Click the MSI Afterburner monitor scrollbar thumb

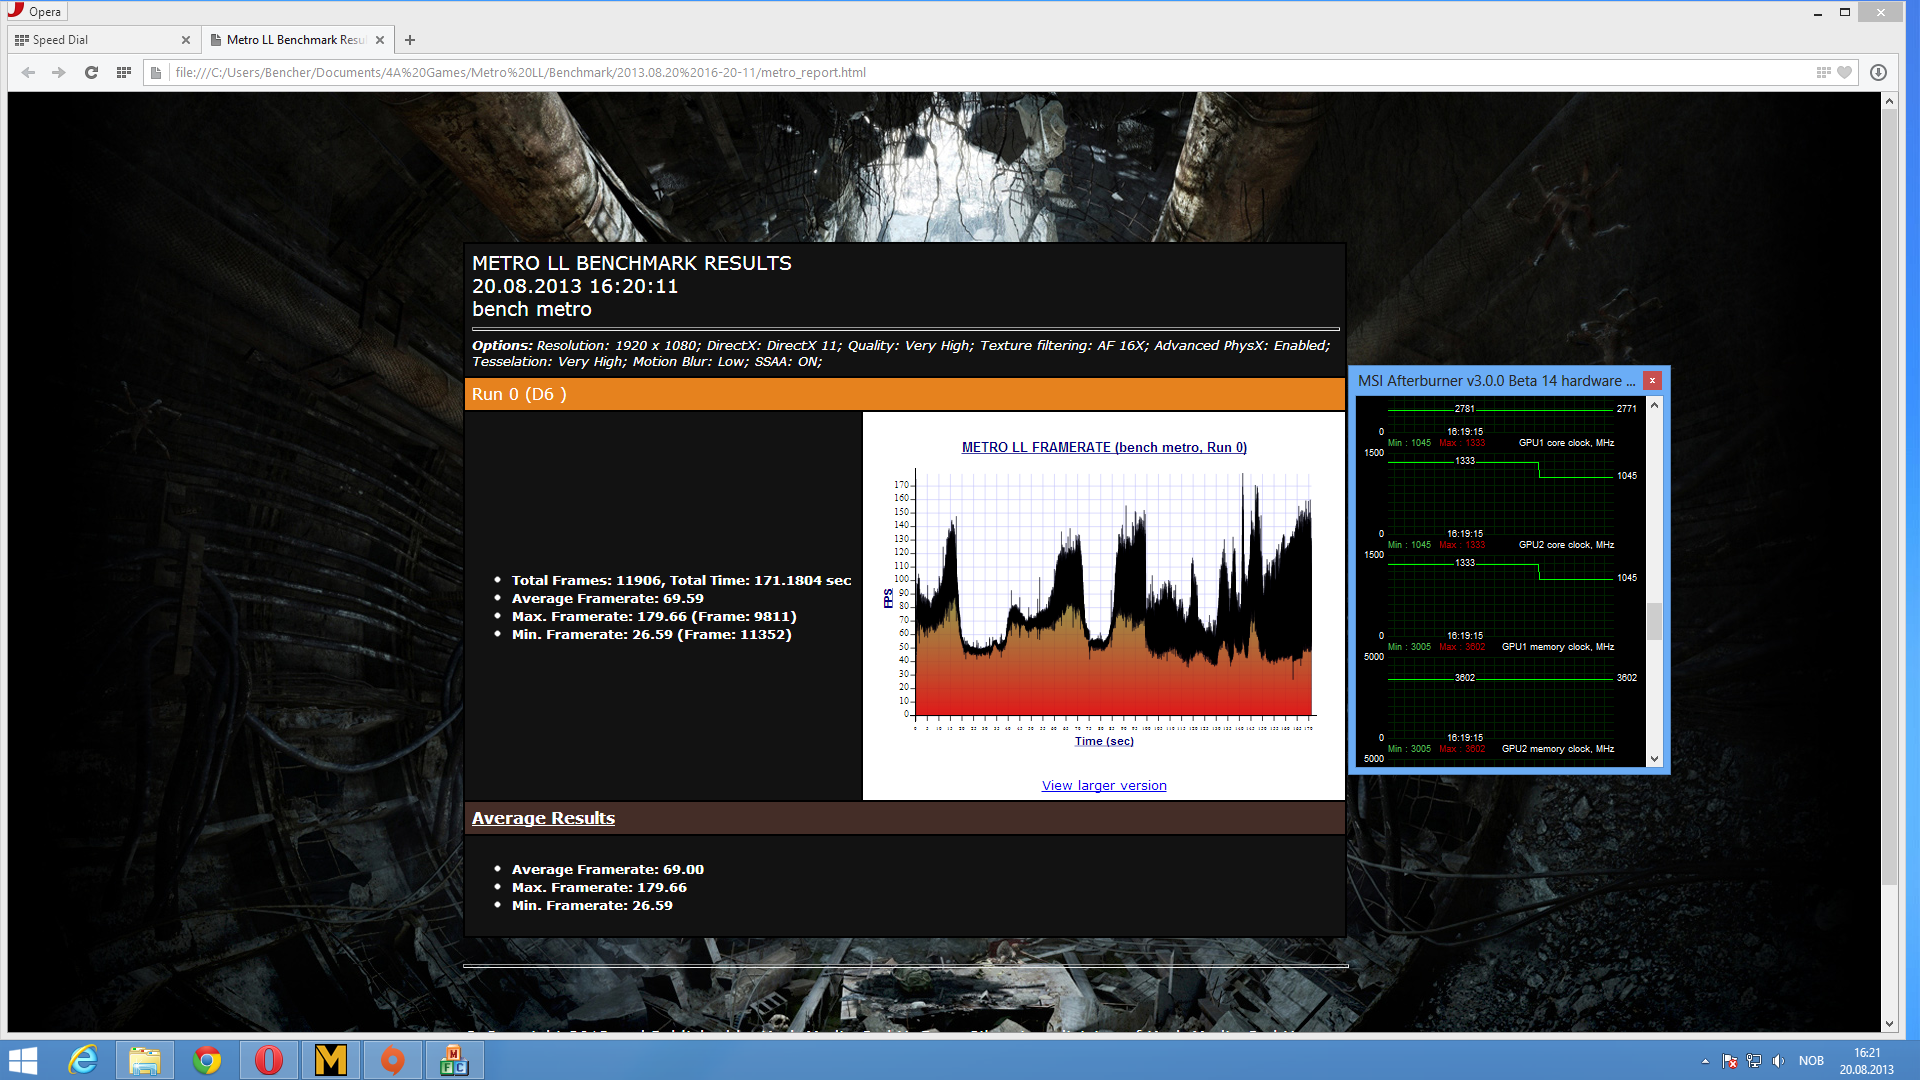pyautogui.click(x=1654, y=620)
